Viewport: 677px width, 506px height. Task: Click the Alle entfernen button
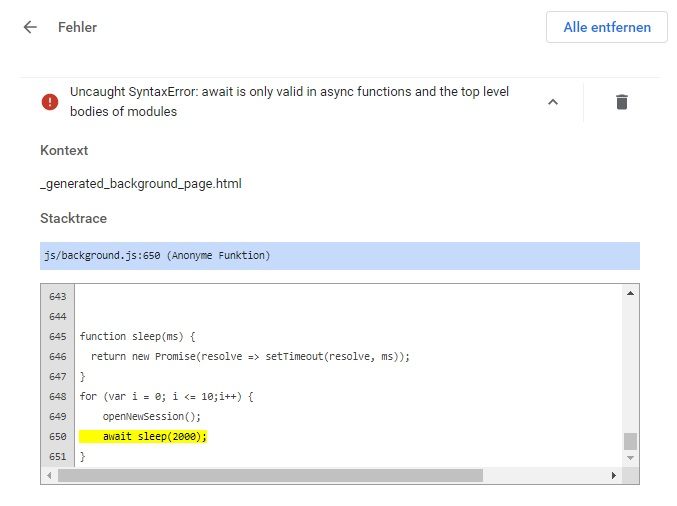607,27
